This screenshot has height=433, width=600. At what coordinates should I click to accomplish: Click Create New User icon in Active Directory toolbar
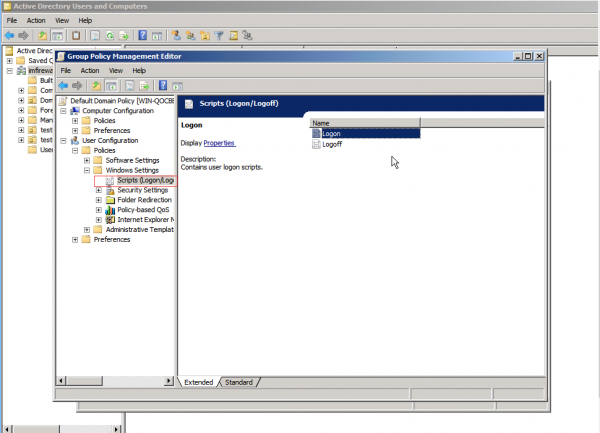point(176,36)
